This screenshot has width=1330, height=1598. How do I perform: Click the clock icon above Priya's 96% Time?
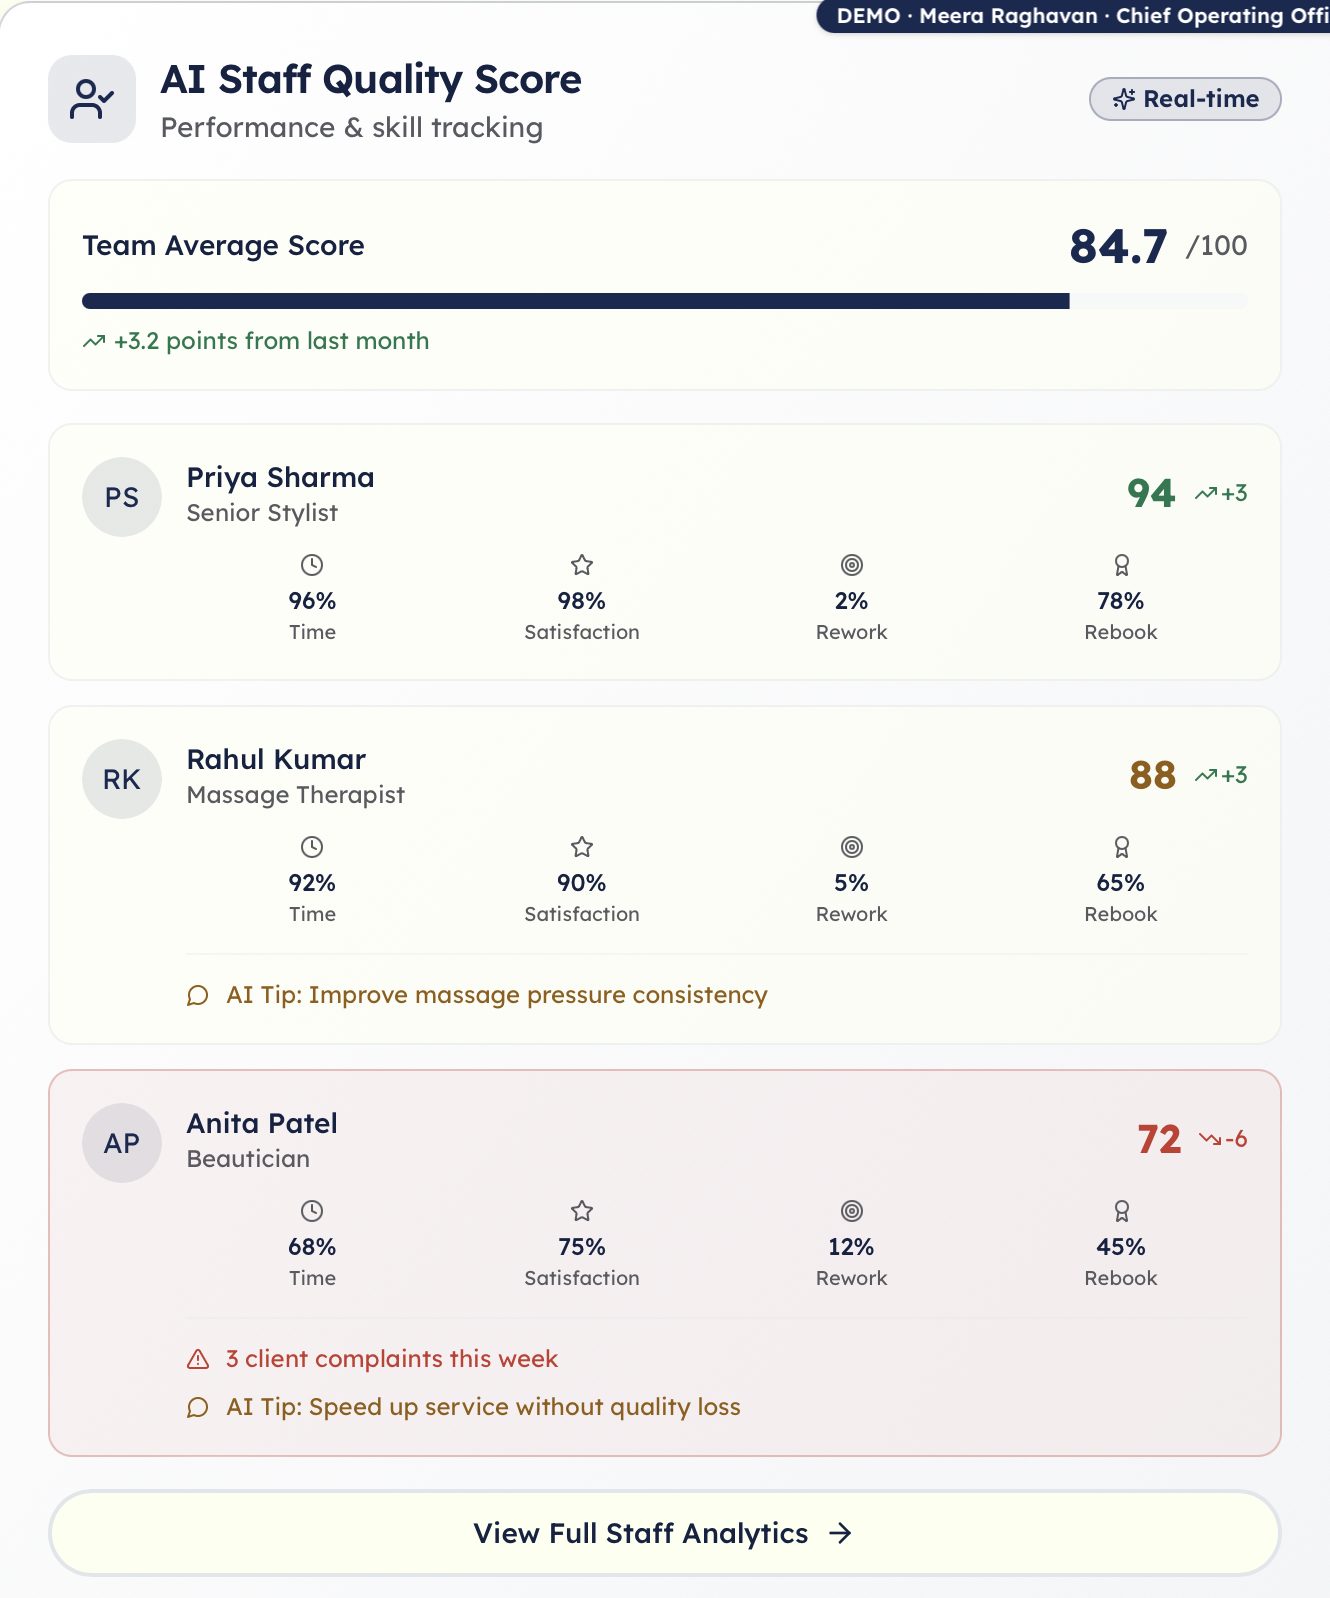tap(312, 565)
